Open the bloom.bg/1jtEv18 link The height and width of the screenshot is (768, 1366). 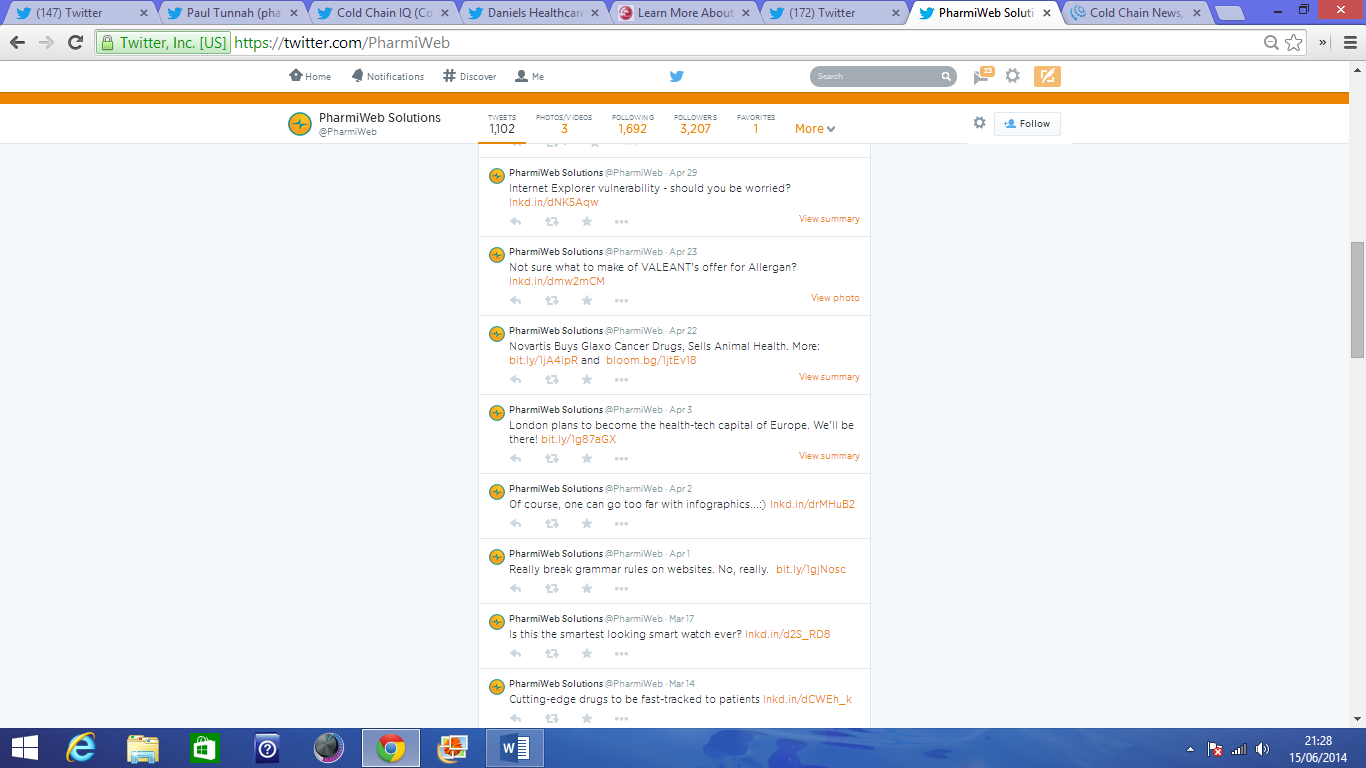coord(651,360)
